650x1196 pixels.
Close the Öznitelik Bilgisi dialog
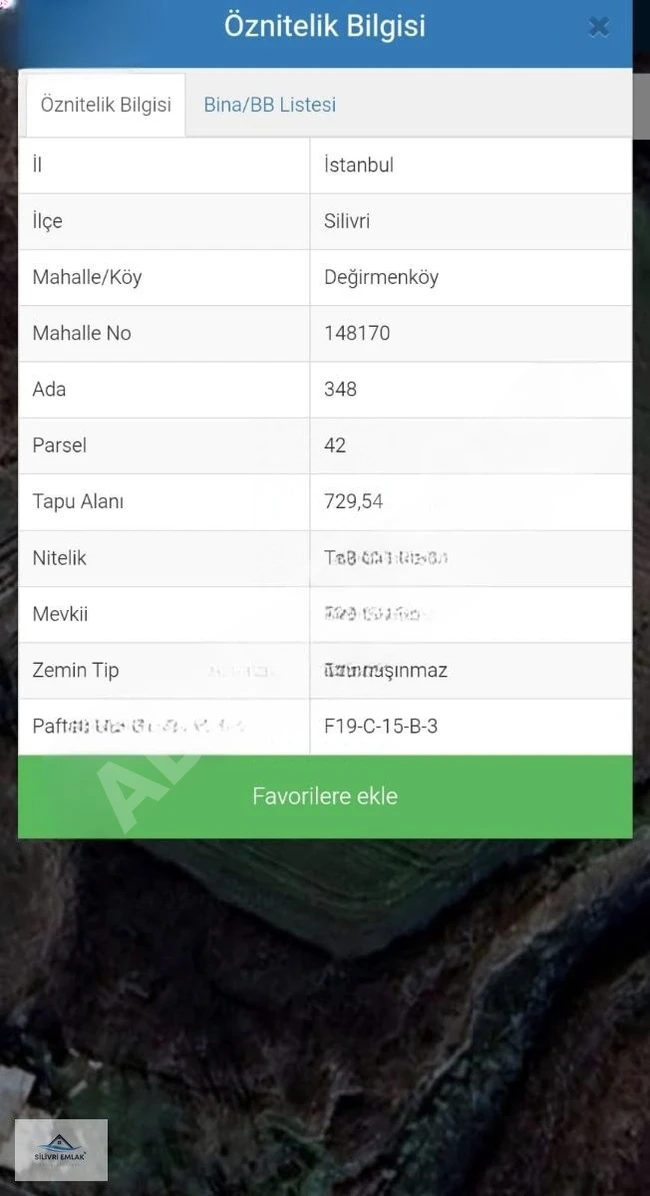(x=600, y=27)
